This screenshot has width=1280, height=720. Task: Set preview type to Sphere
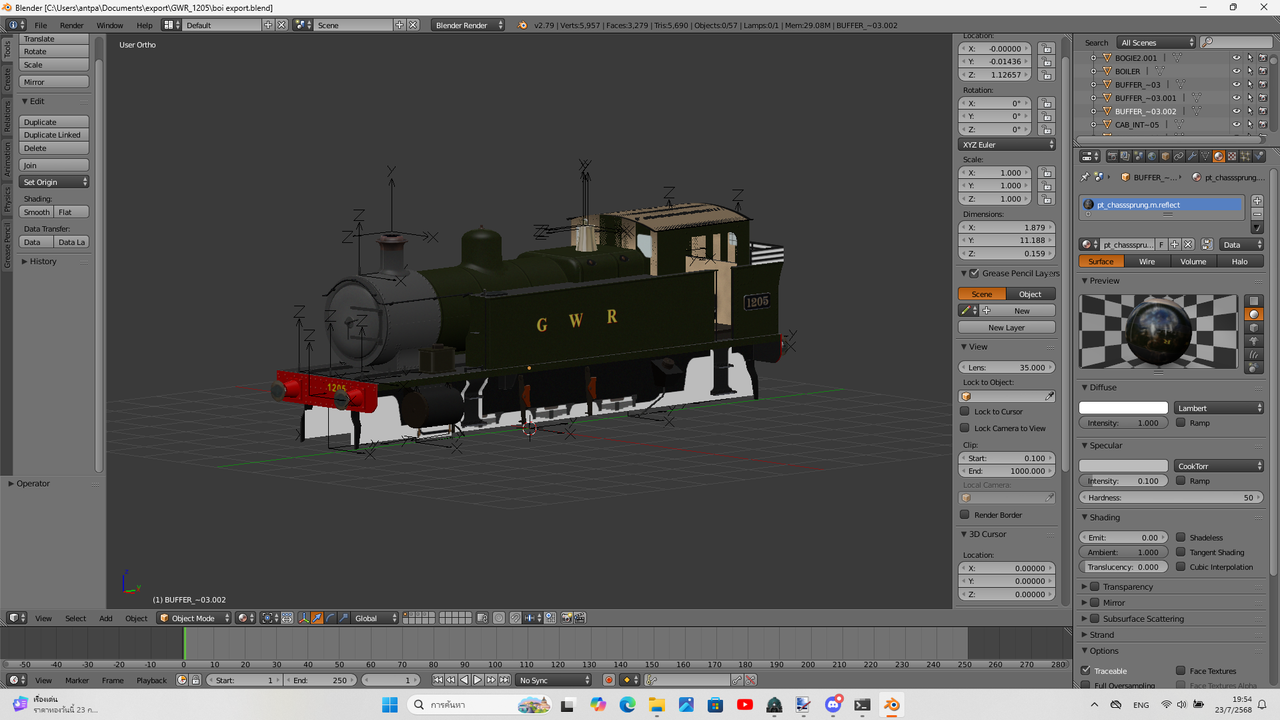[x=1255, y=314]
